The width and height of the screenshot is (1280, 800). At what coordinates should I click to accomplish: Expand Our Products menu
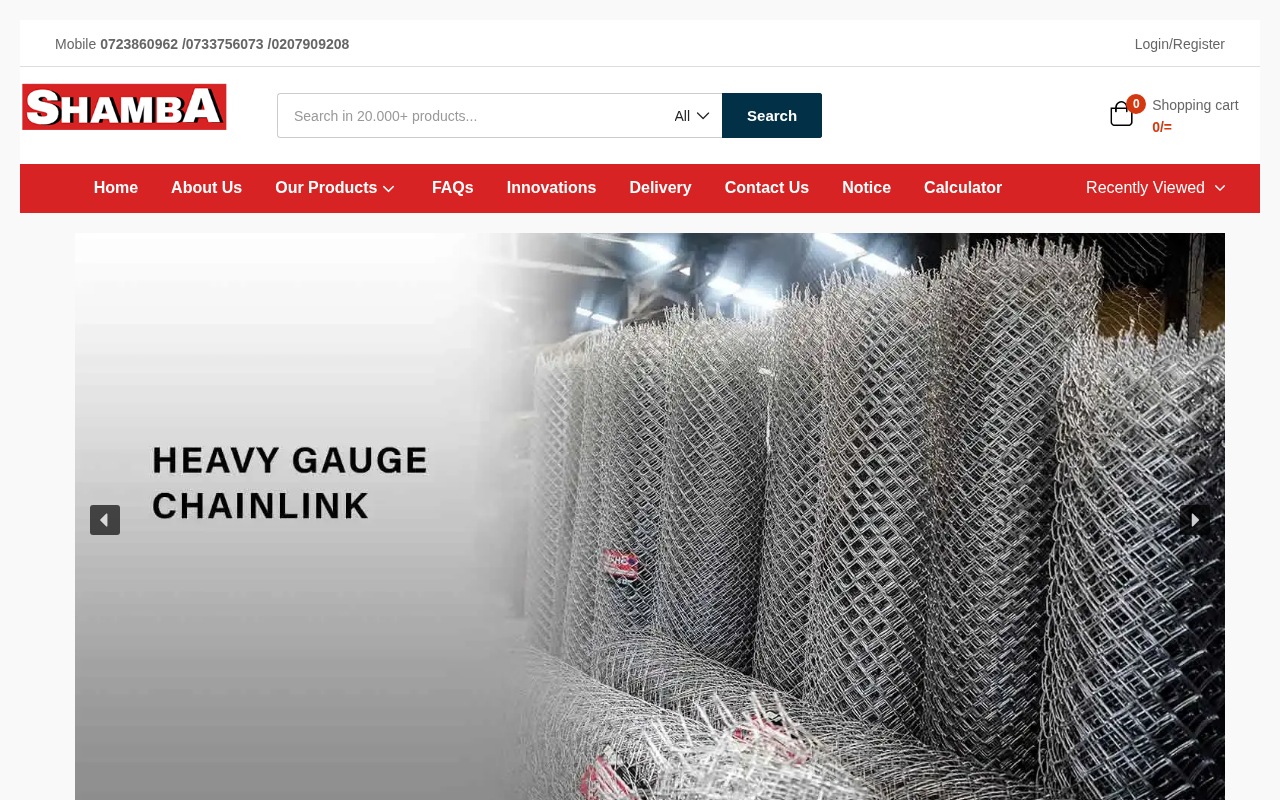pyautogui.click(x=335, y=188)
